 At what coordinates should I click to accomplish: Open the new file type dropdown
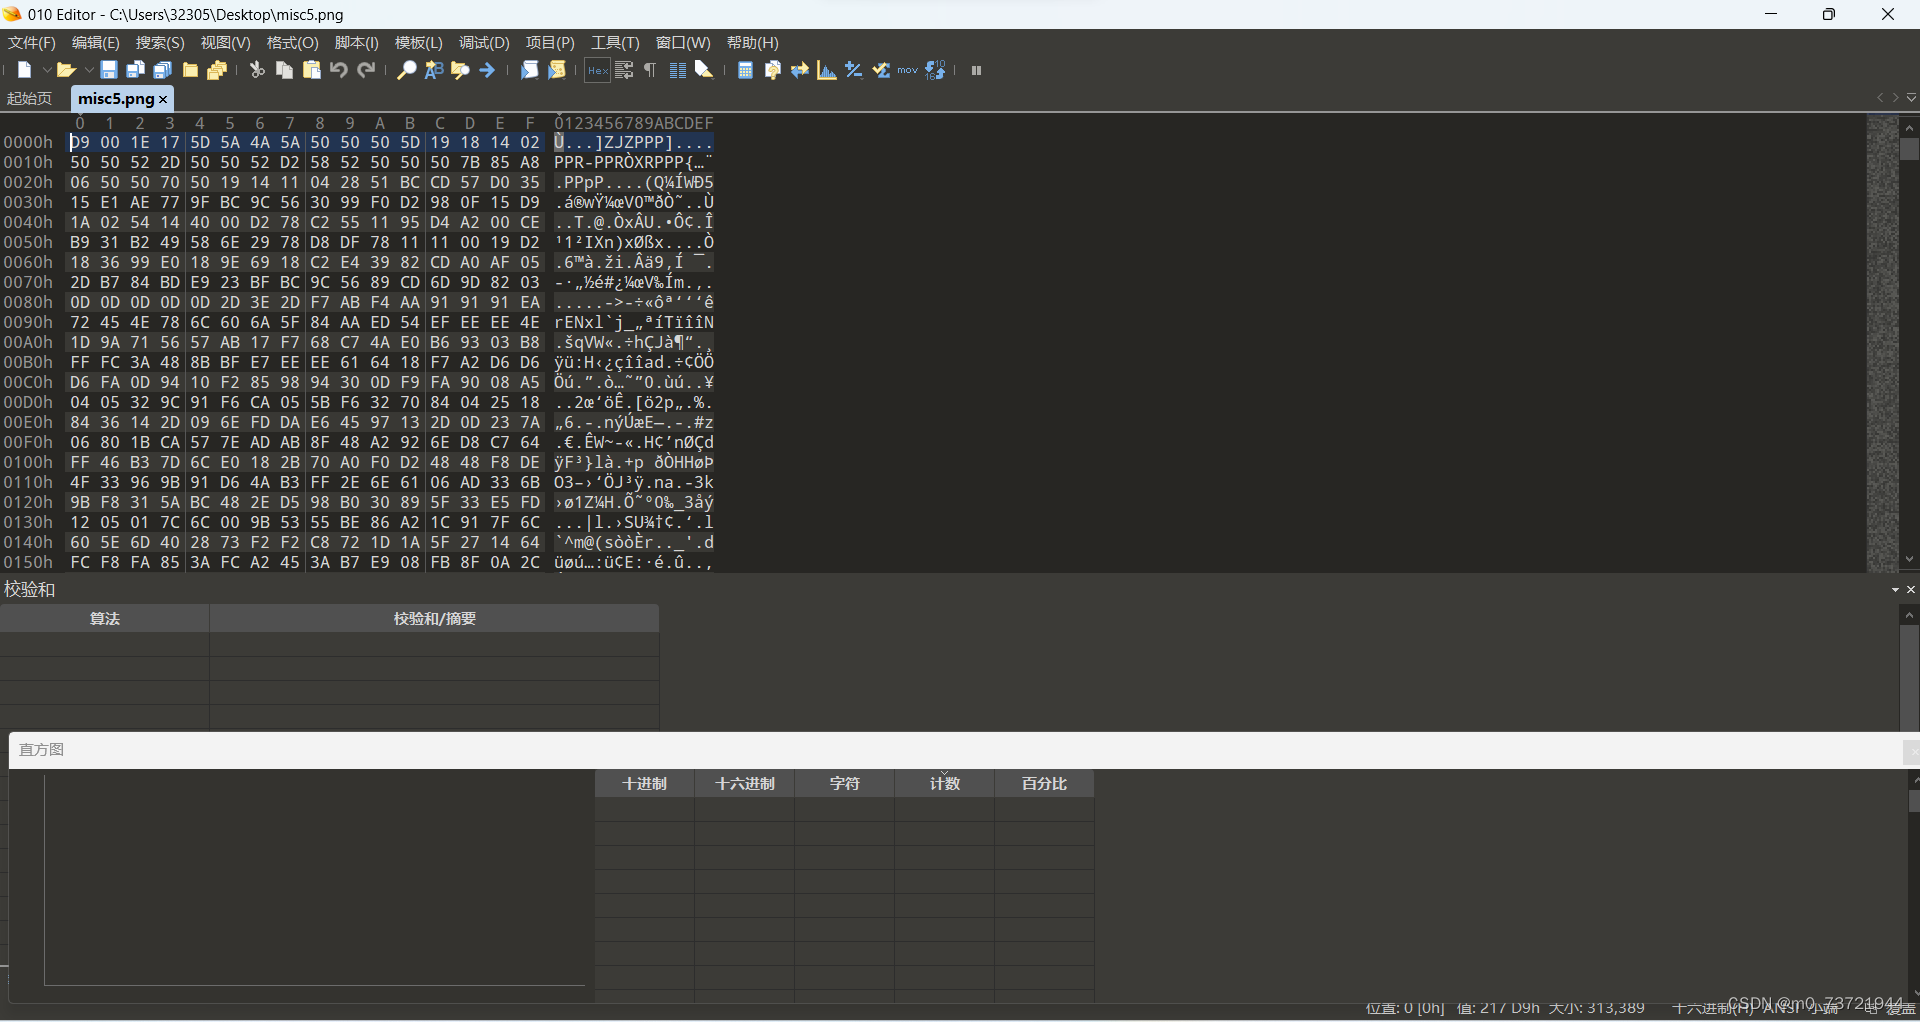[47, 70]
